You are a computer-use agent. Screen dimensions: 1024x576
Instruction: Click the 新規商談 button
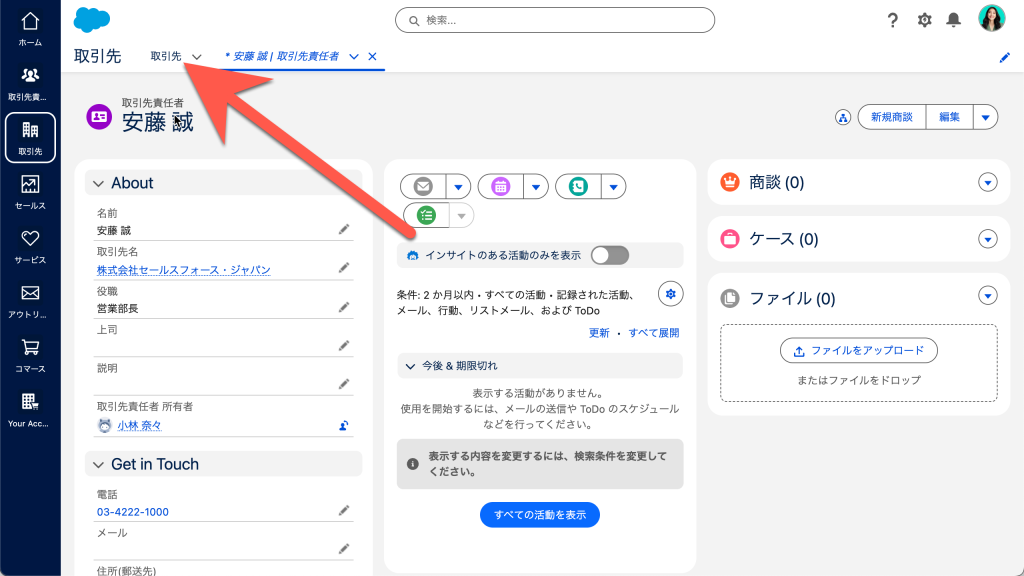click(891, 118)
